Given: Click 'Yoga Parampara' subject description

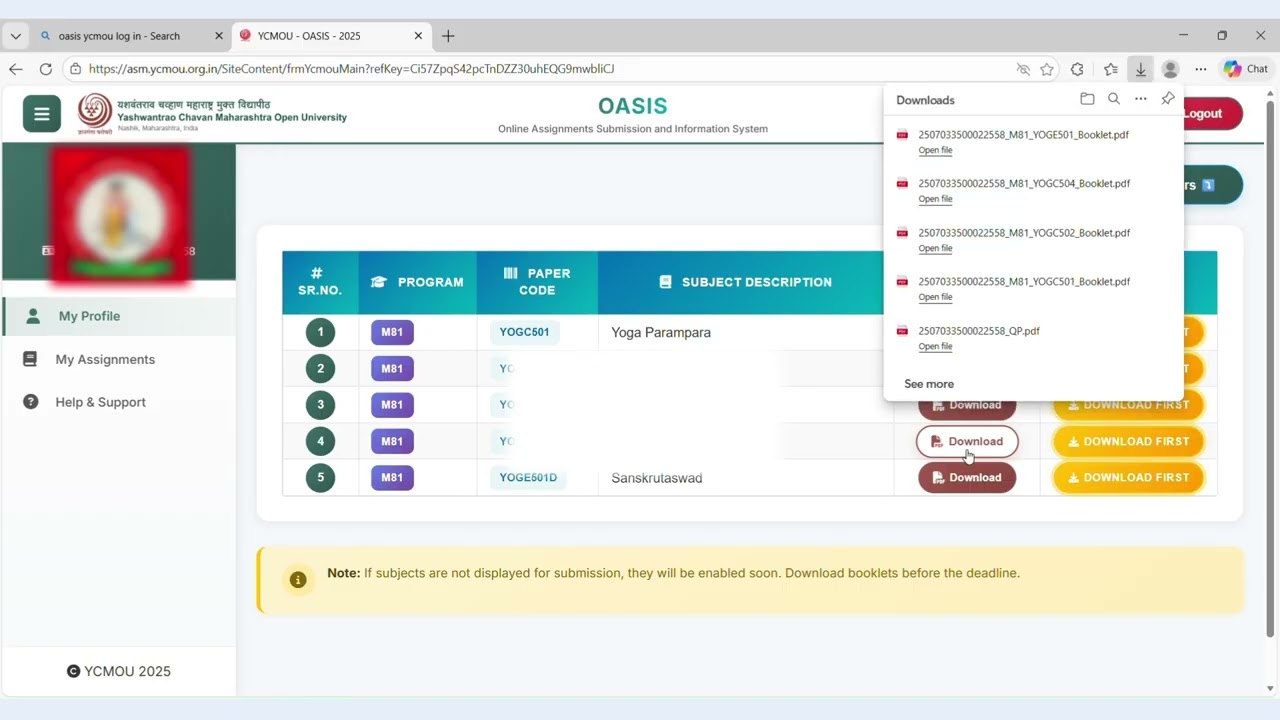Looking at the screenshot, I should (x=661, y=332).
